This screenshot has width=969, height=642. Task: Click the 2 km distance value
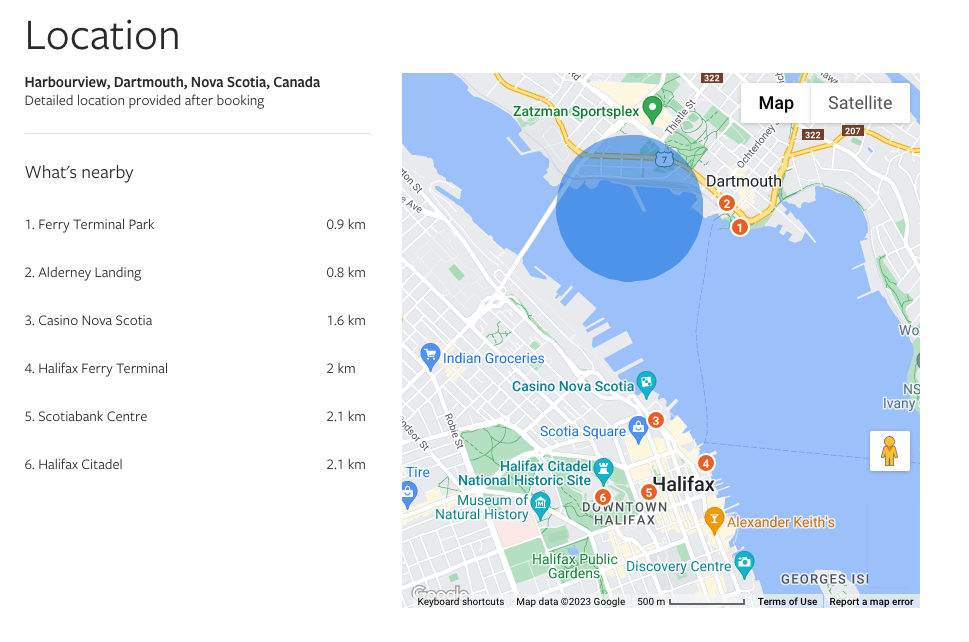(x=341, y=368)
